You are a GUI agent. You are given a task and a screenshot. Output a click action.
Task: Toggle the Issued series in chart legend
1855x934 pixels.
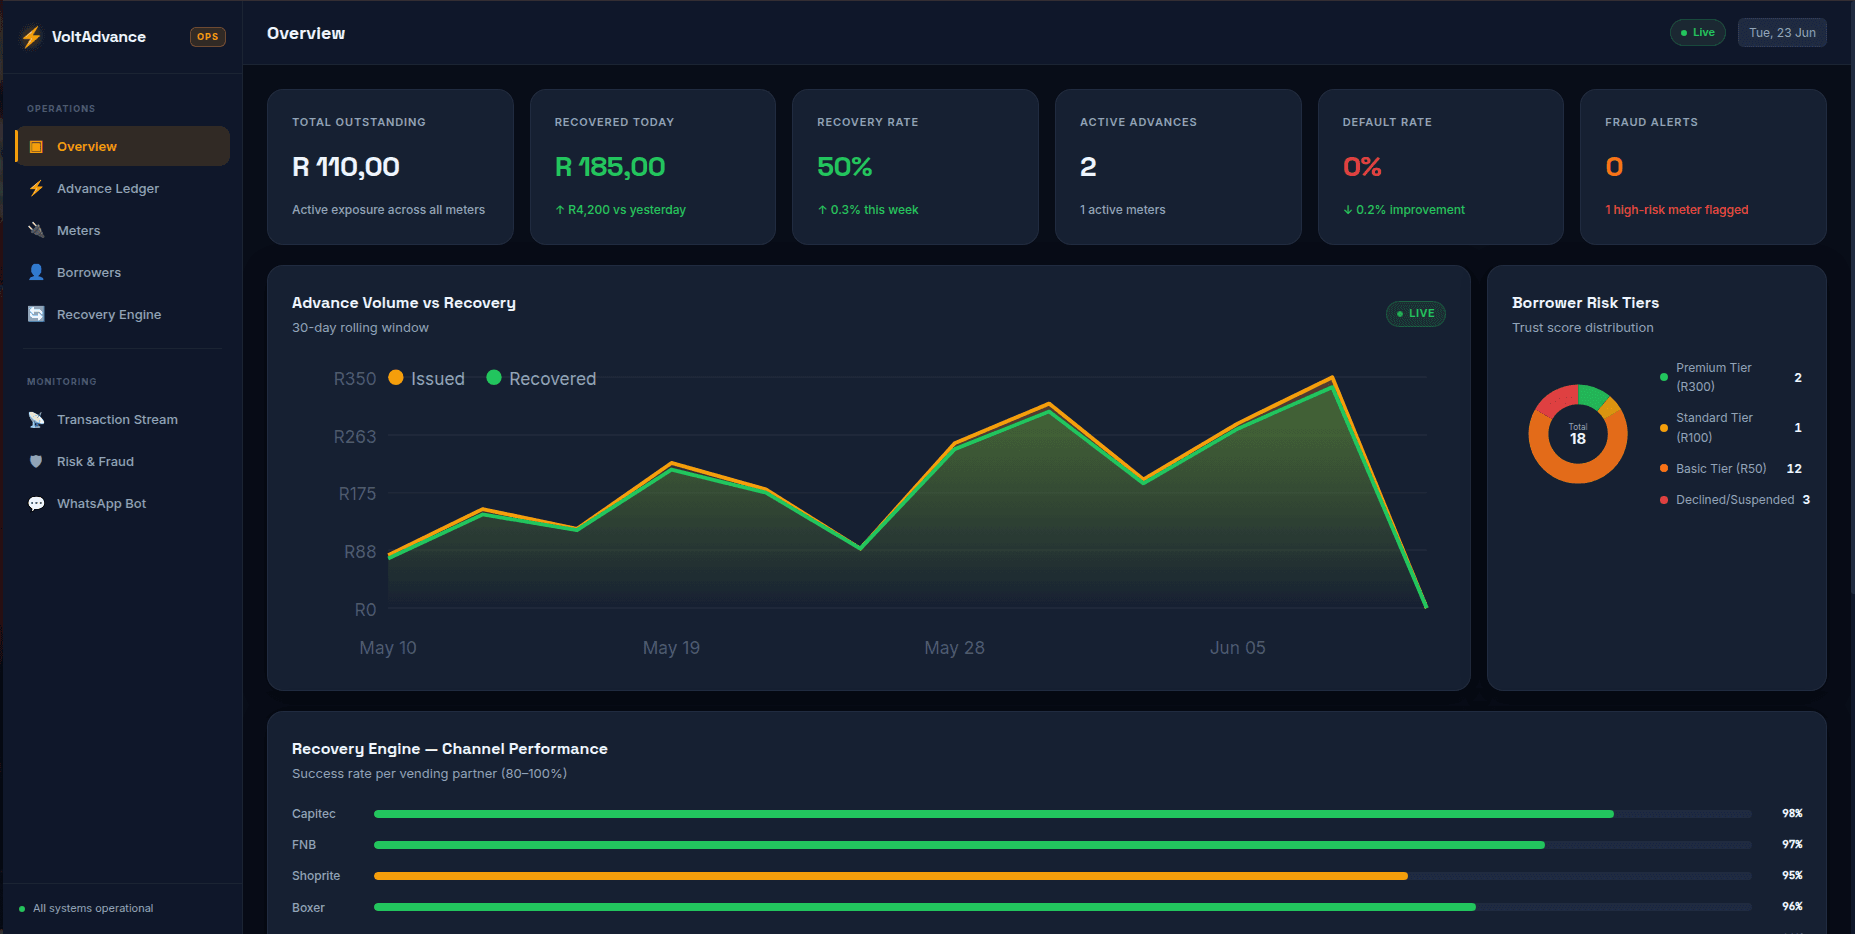click(427, 378)
